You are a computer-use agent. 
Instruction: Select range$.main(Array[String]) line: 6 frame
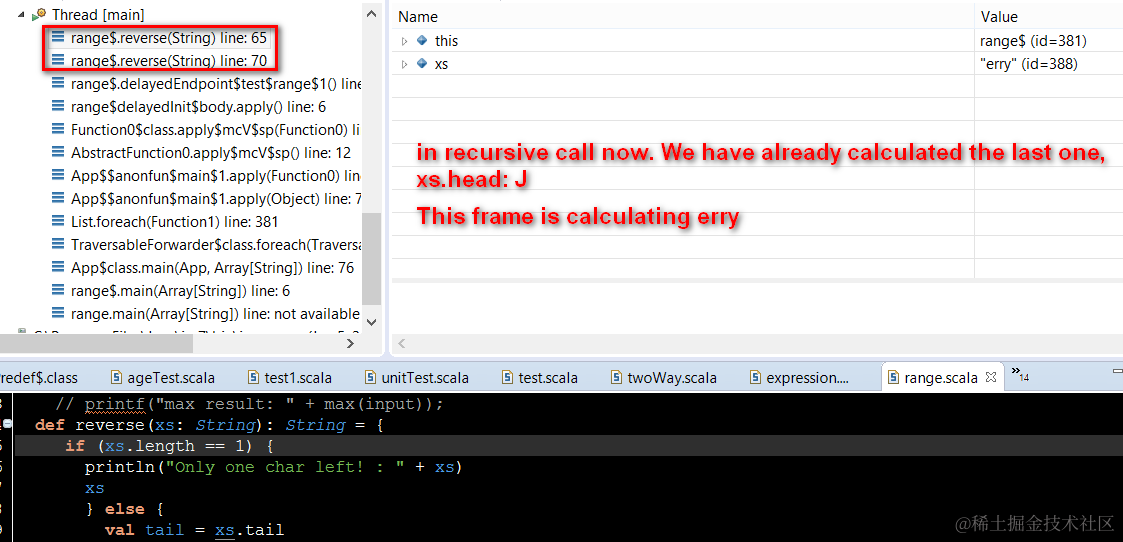[x=180, y=291]
